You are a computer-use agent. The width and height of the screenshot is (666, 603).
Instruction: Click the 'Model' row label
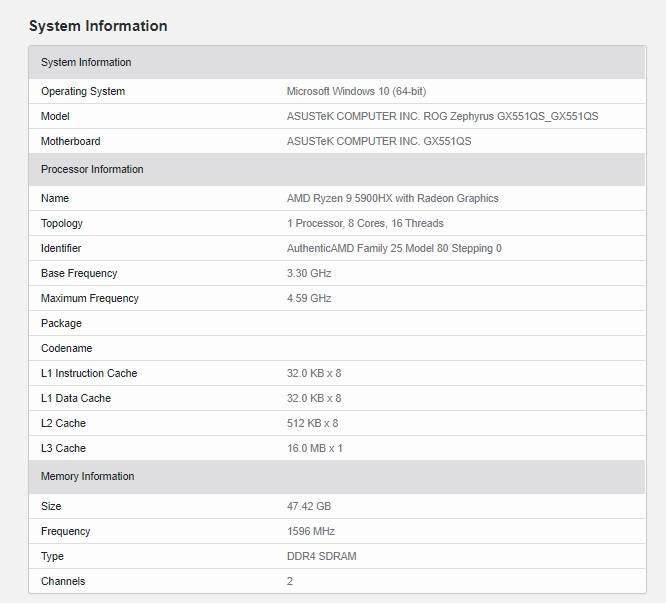point(55,116)
